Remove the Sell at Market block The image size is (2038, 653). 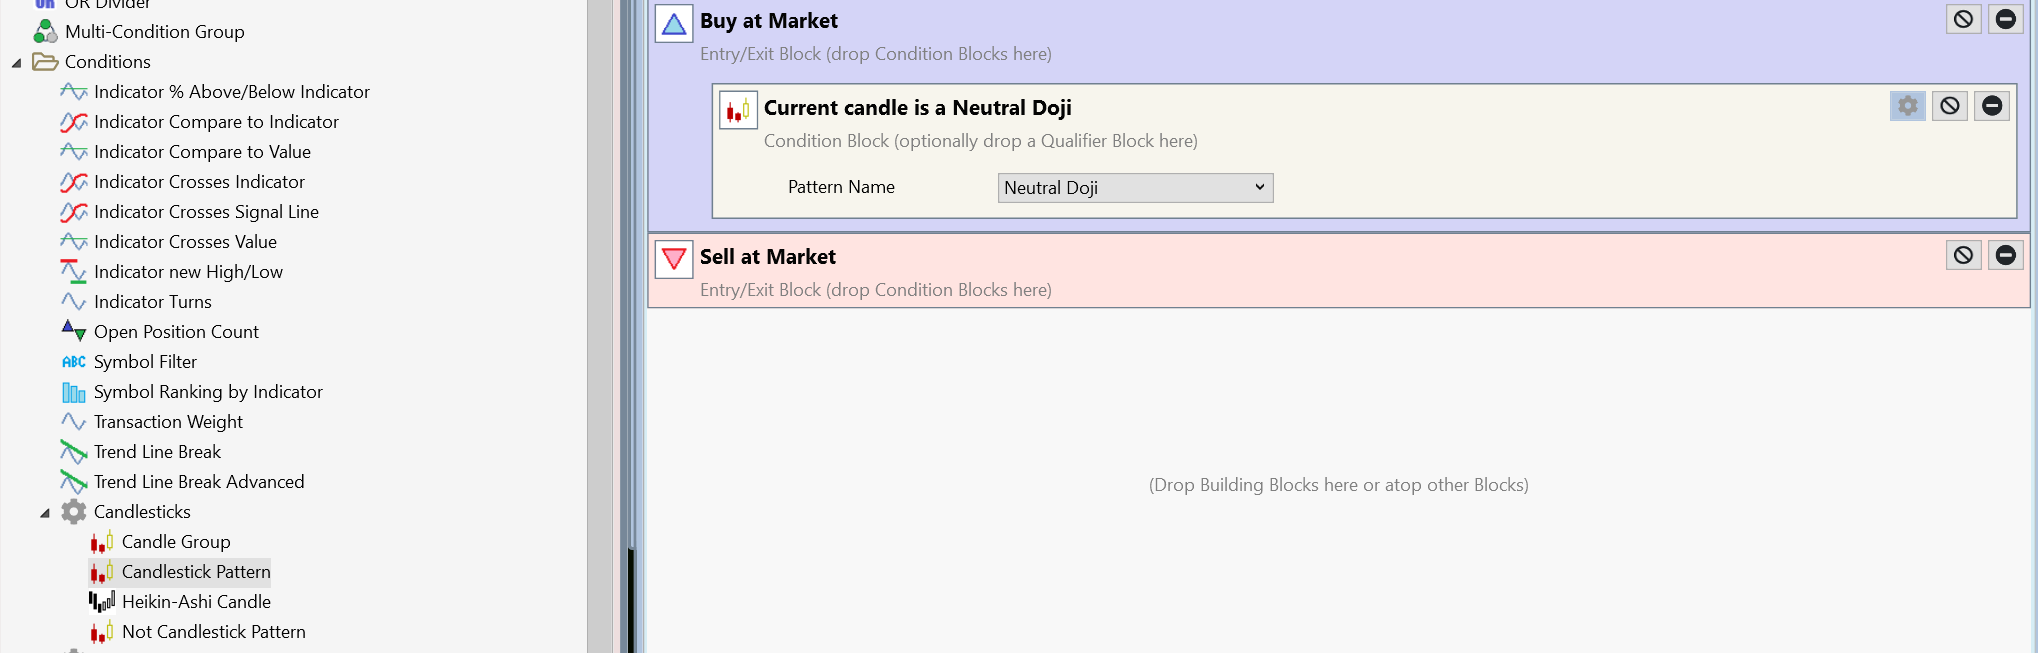[2006, 255]
